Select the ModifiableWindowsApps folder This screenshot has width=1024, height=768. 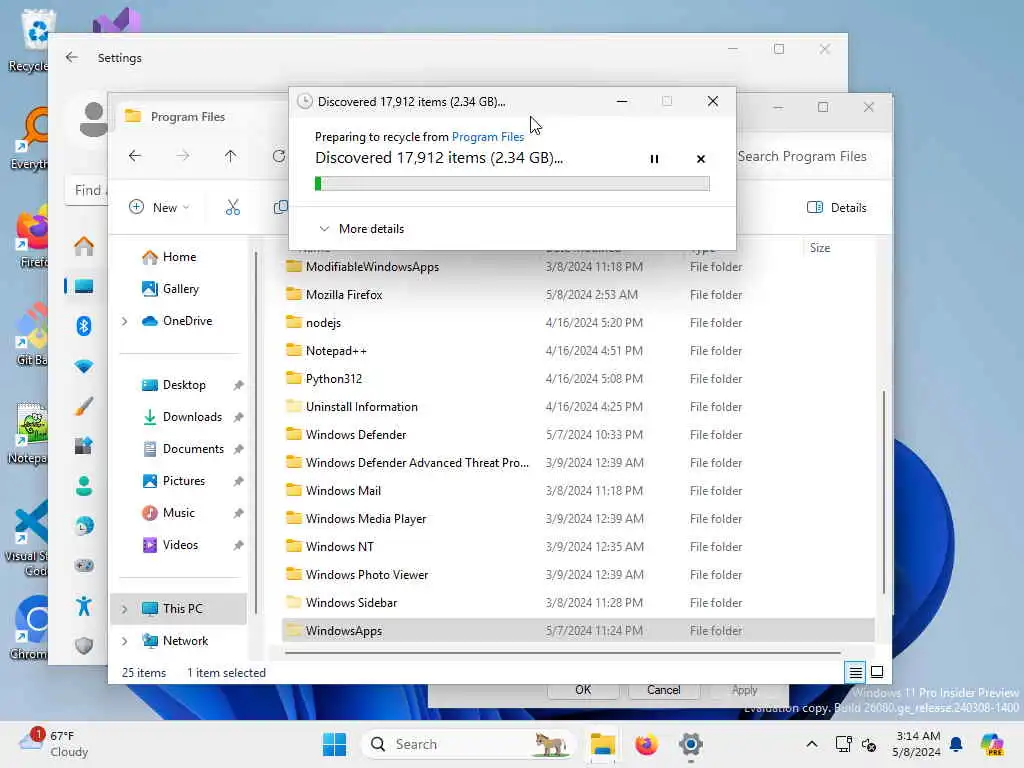tap(578, 266)
